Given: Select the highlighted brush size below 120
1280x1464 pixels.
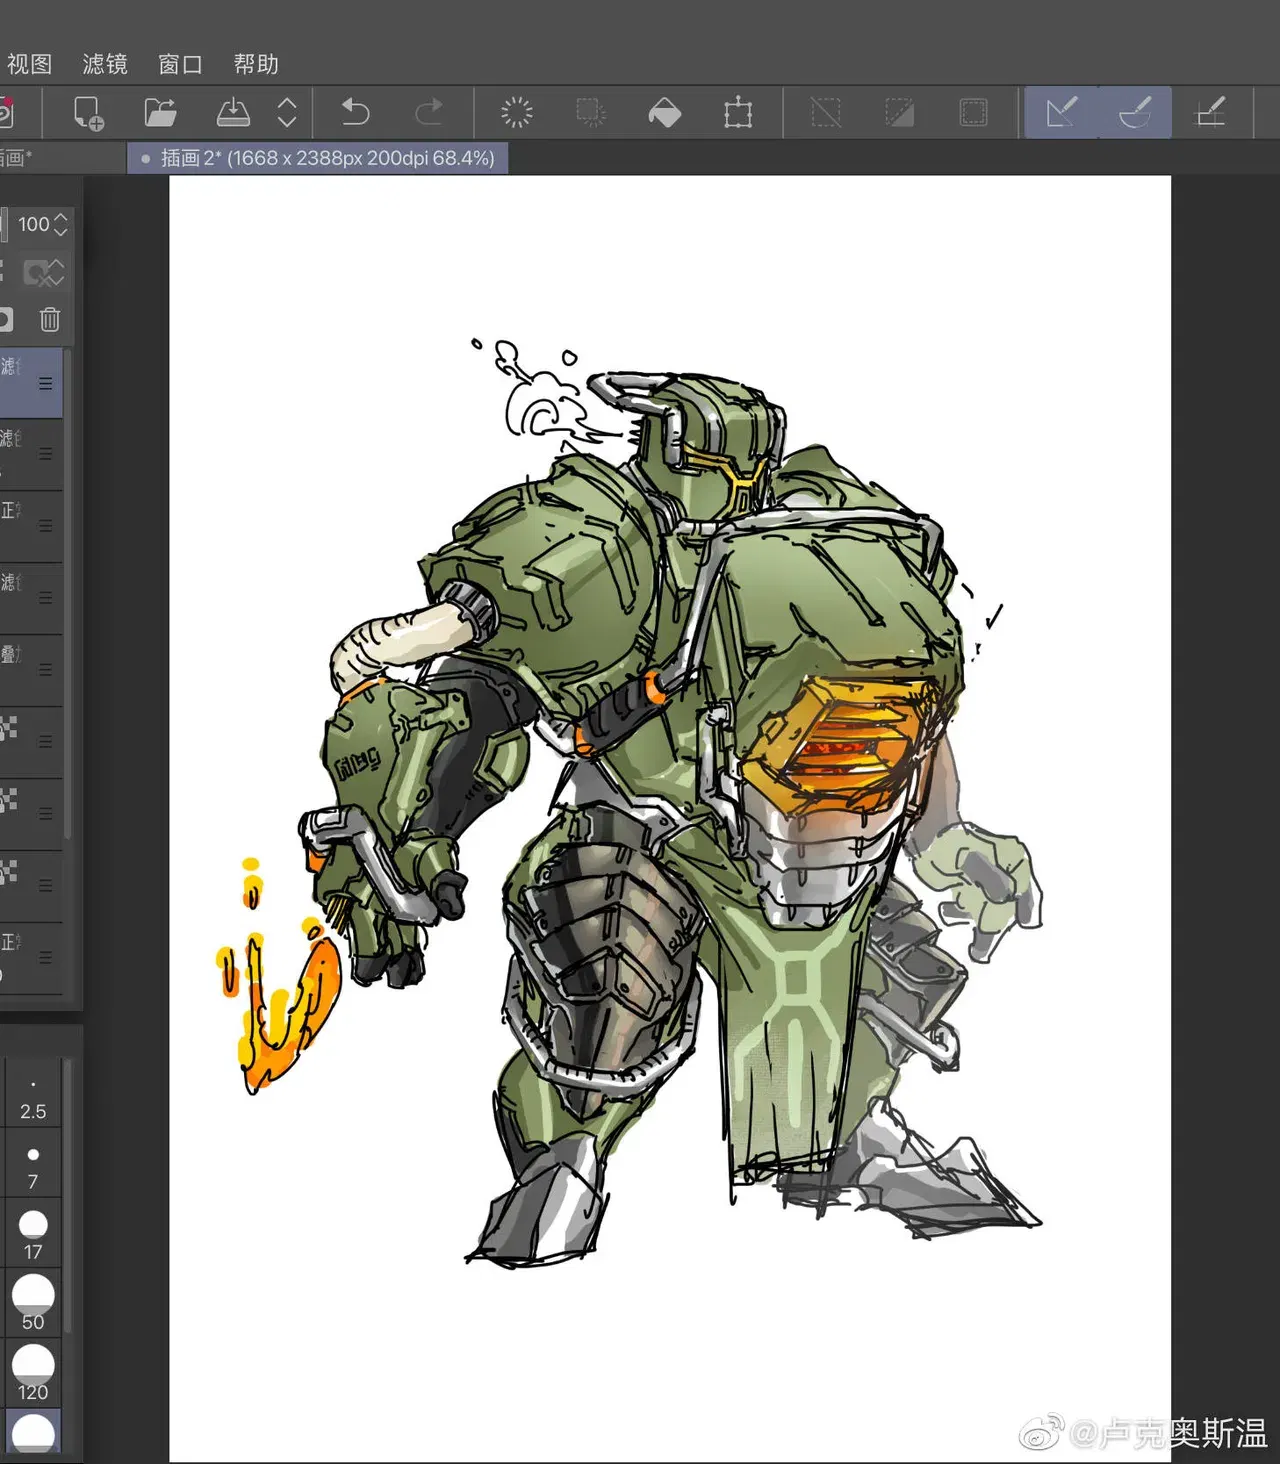Looking at the screenshot, I should pyautogui.click(x=33, y=1431).
